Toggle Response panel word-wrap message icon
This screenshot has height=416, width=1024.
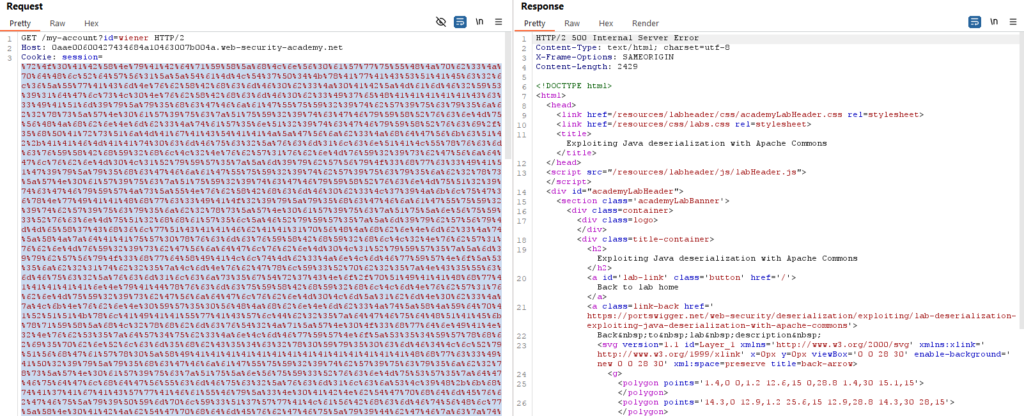(x=974, y=22)
